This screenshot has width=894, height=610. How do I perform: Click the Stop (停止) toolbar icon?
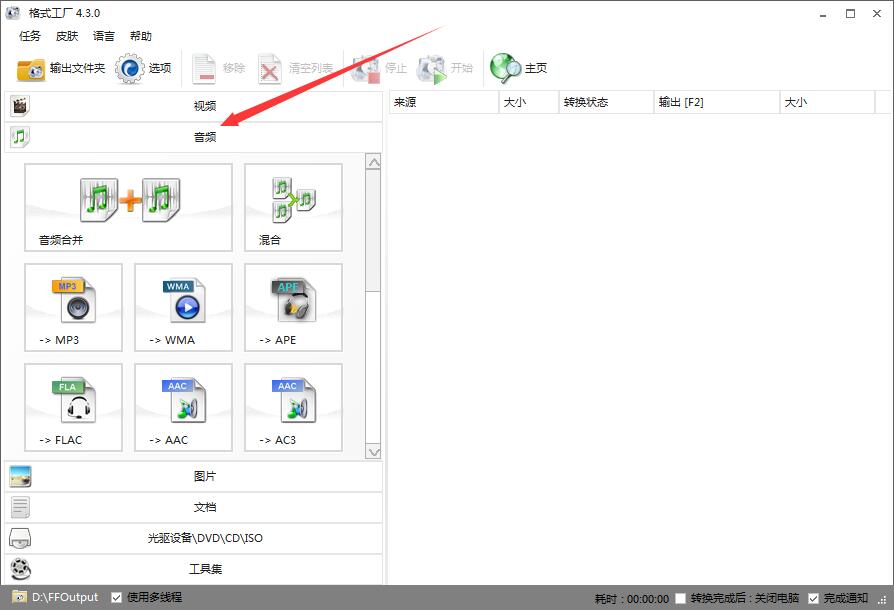(365, 69)
